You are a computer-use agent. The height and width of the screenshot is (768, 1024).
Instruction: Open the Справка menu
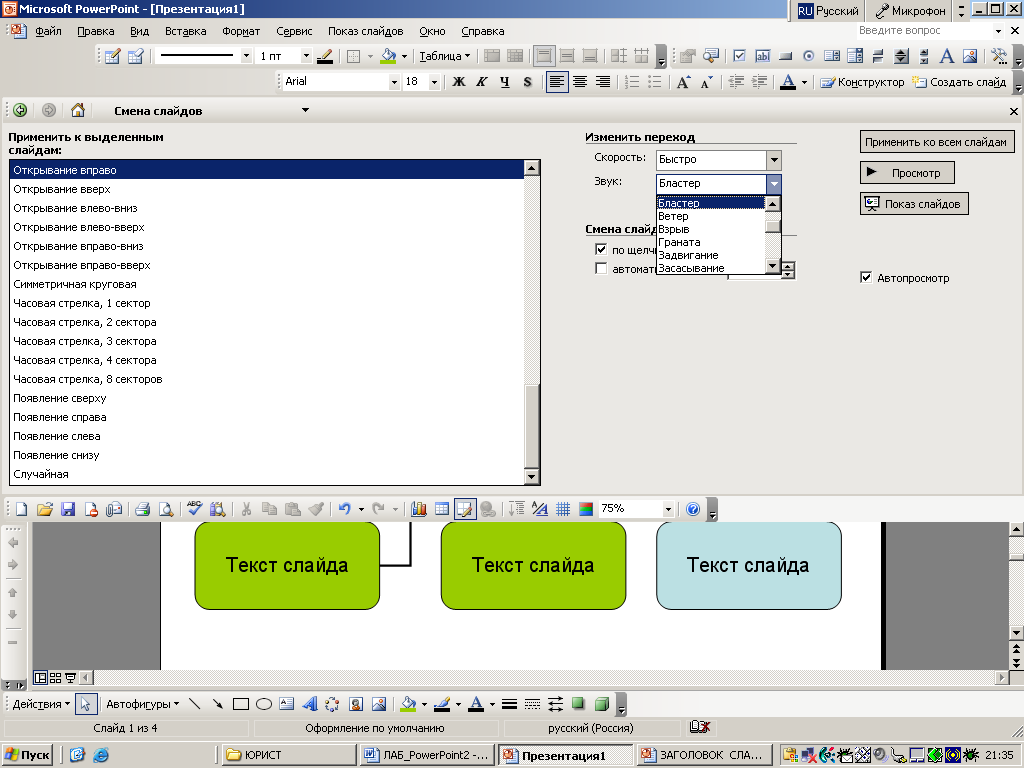click(483, 31)
